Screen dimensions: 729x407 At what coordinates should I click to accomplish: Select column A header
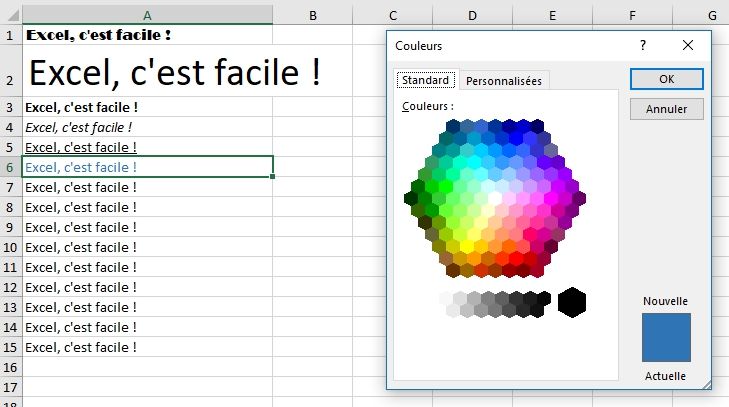pyautogui.click(x=147, y=15)
